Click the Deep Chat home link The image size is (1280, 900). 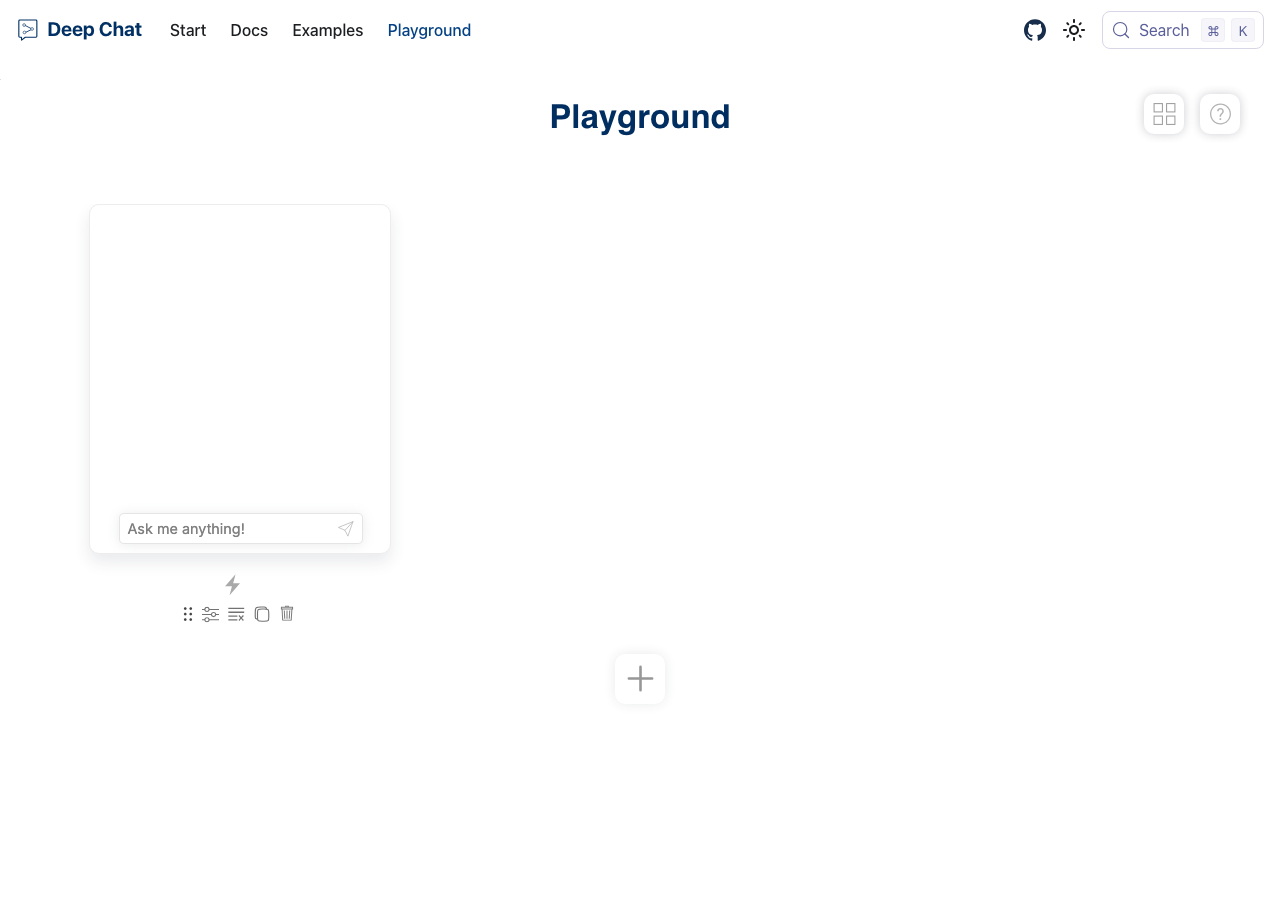[x=80, y=30]
